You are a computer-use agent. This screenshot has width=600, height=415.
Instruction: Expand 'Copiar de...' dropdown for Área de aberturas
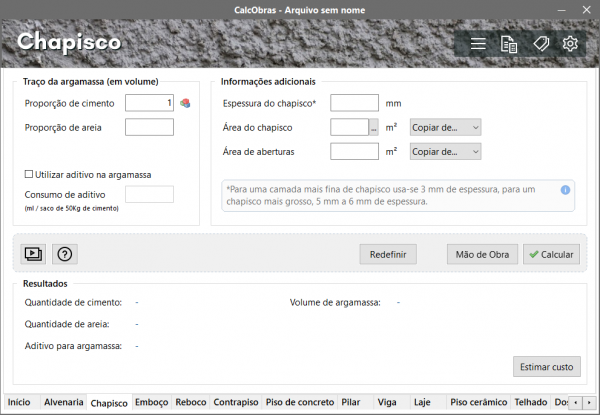[445, 151]
